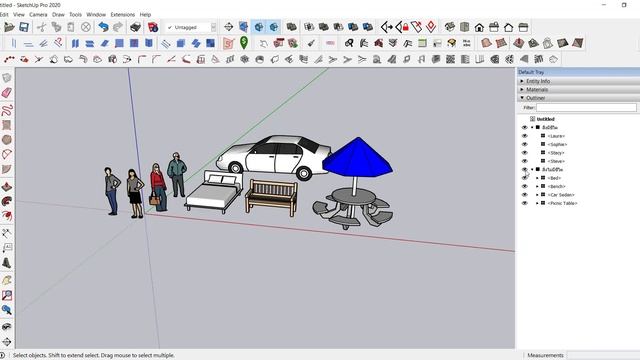Select the Car Sedan item in Outliner
This screenshot has width=640, height=360.
point(561,195)
